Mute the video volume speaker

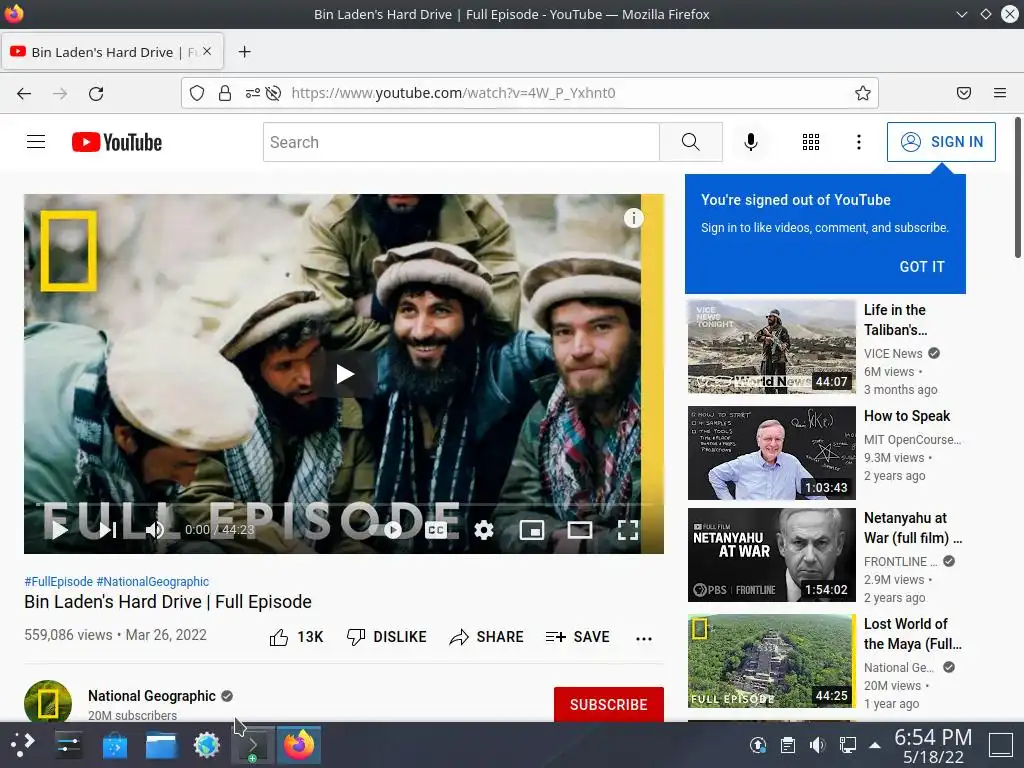[x=155, y=530]
